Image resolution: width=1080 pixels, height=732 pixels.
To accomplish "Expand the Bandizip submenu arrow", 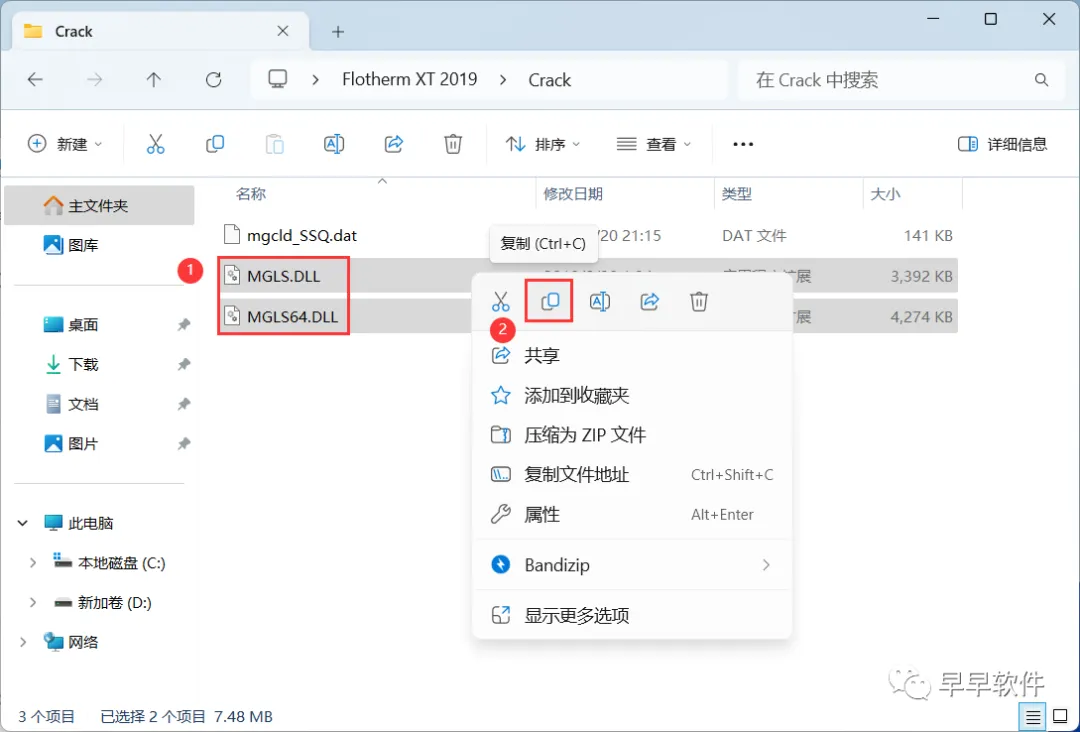I will 766,565.
